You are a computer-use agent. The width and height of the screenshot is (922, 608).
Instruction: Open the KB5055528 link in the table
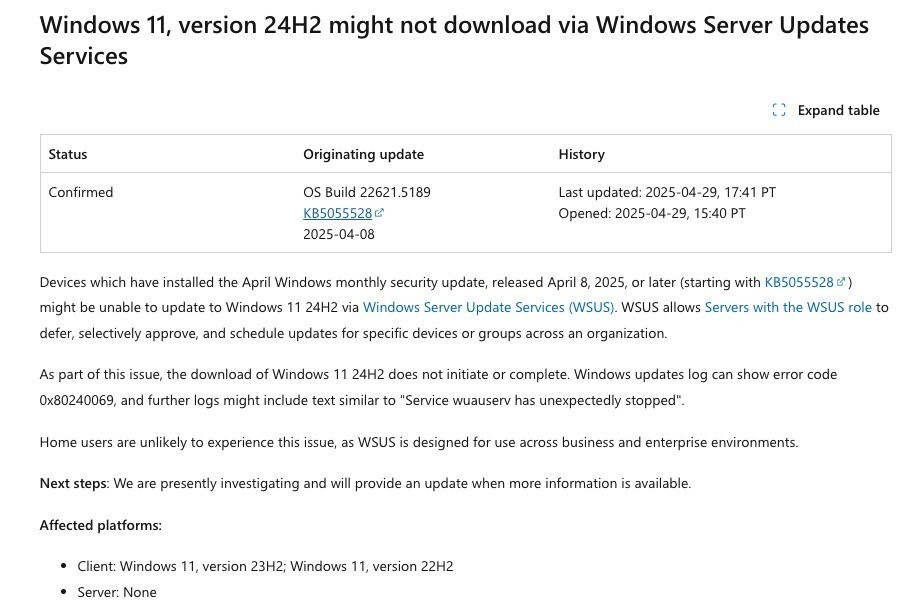click(x=337, y=213)
